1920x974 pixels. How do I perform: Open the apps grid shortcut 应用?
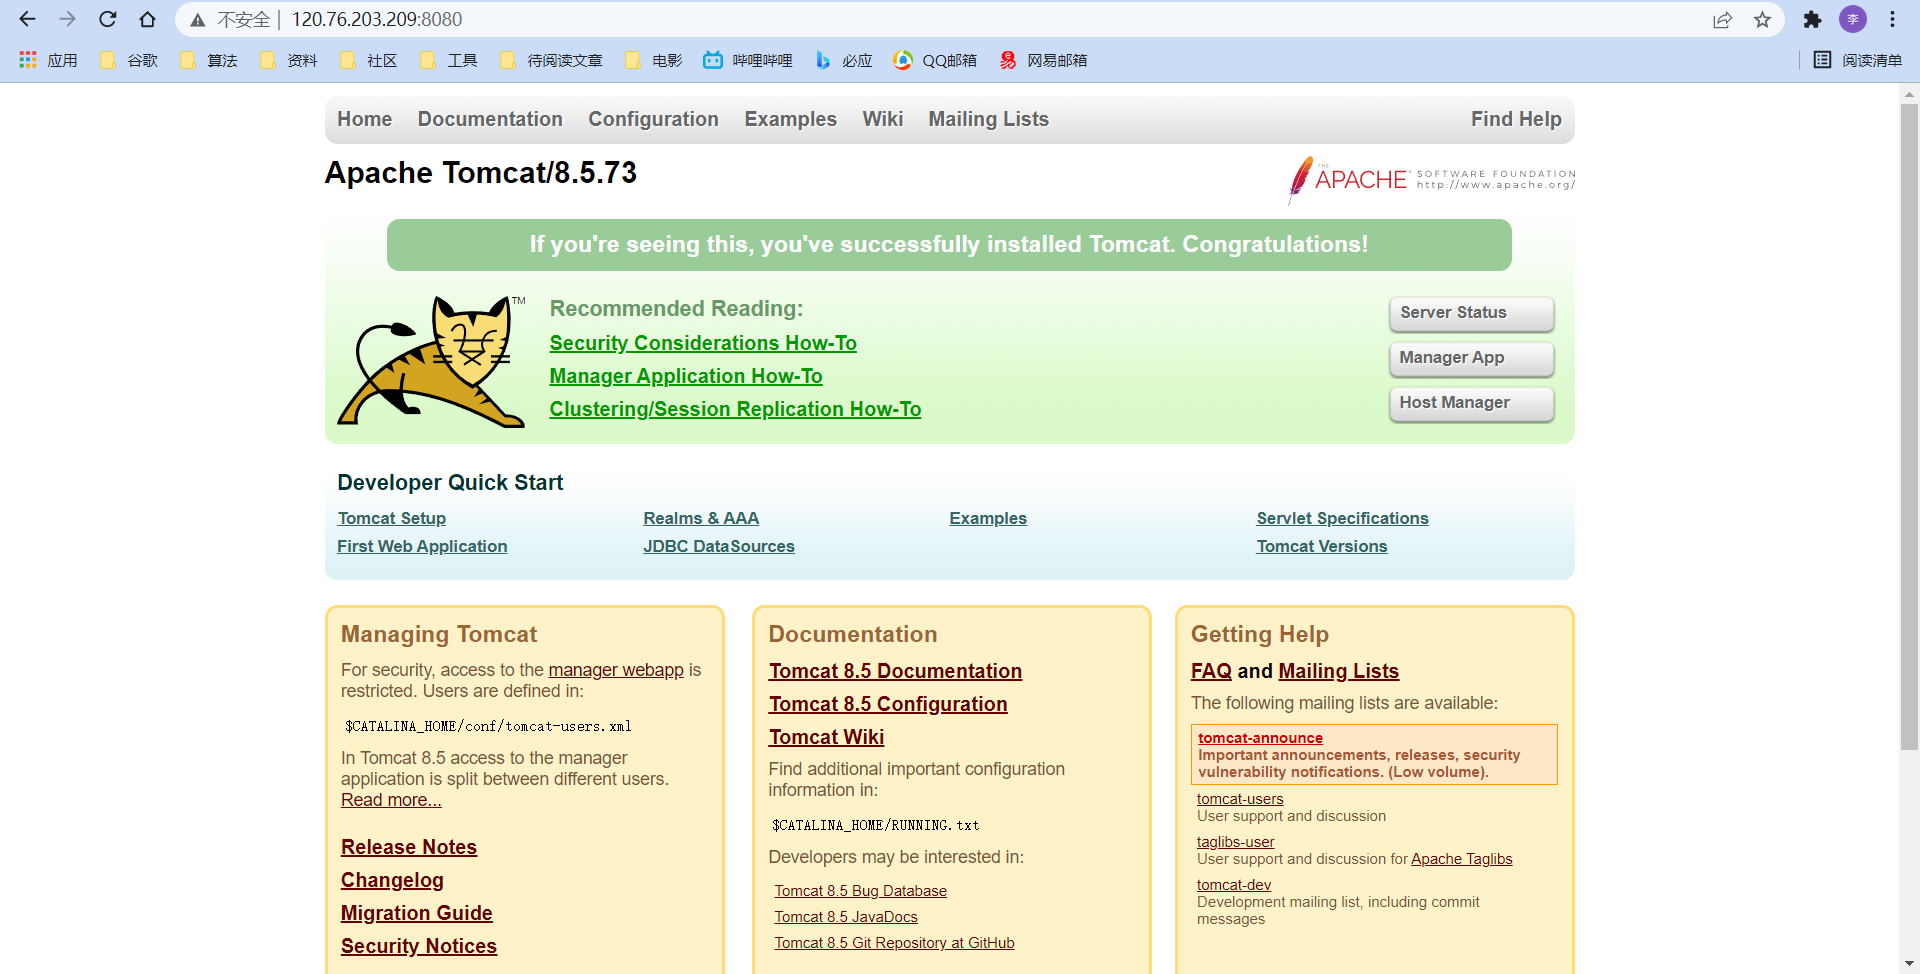tap(48, 60)
